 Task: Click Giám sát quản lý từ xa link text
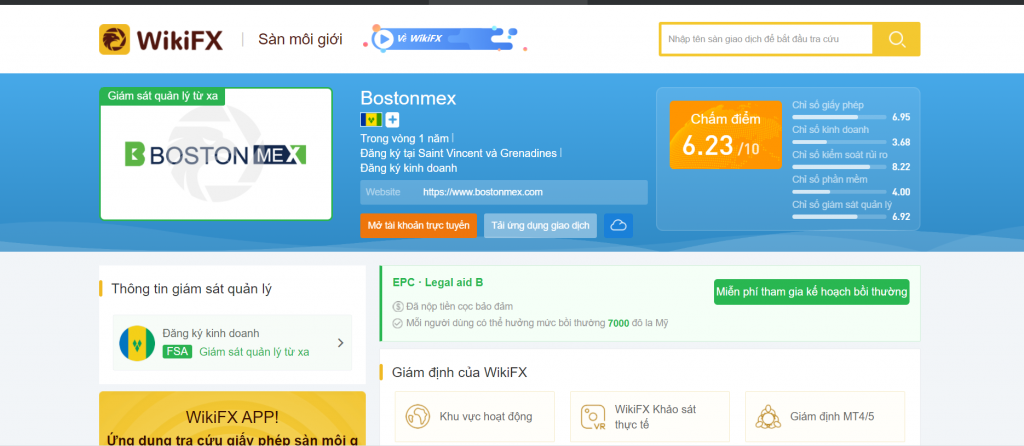pos(254,352)
